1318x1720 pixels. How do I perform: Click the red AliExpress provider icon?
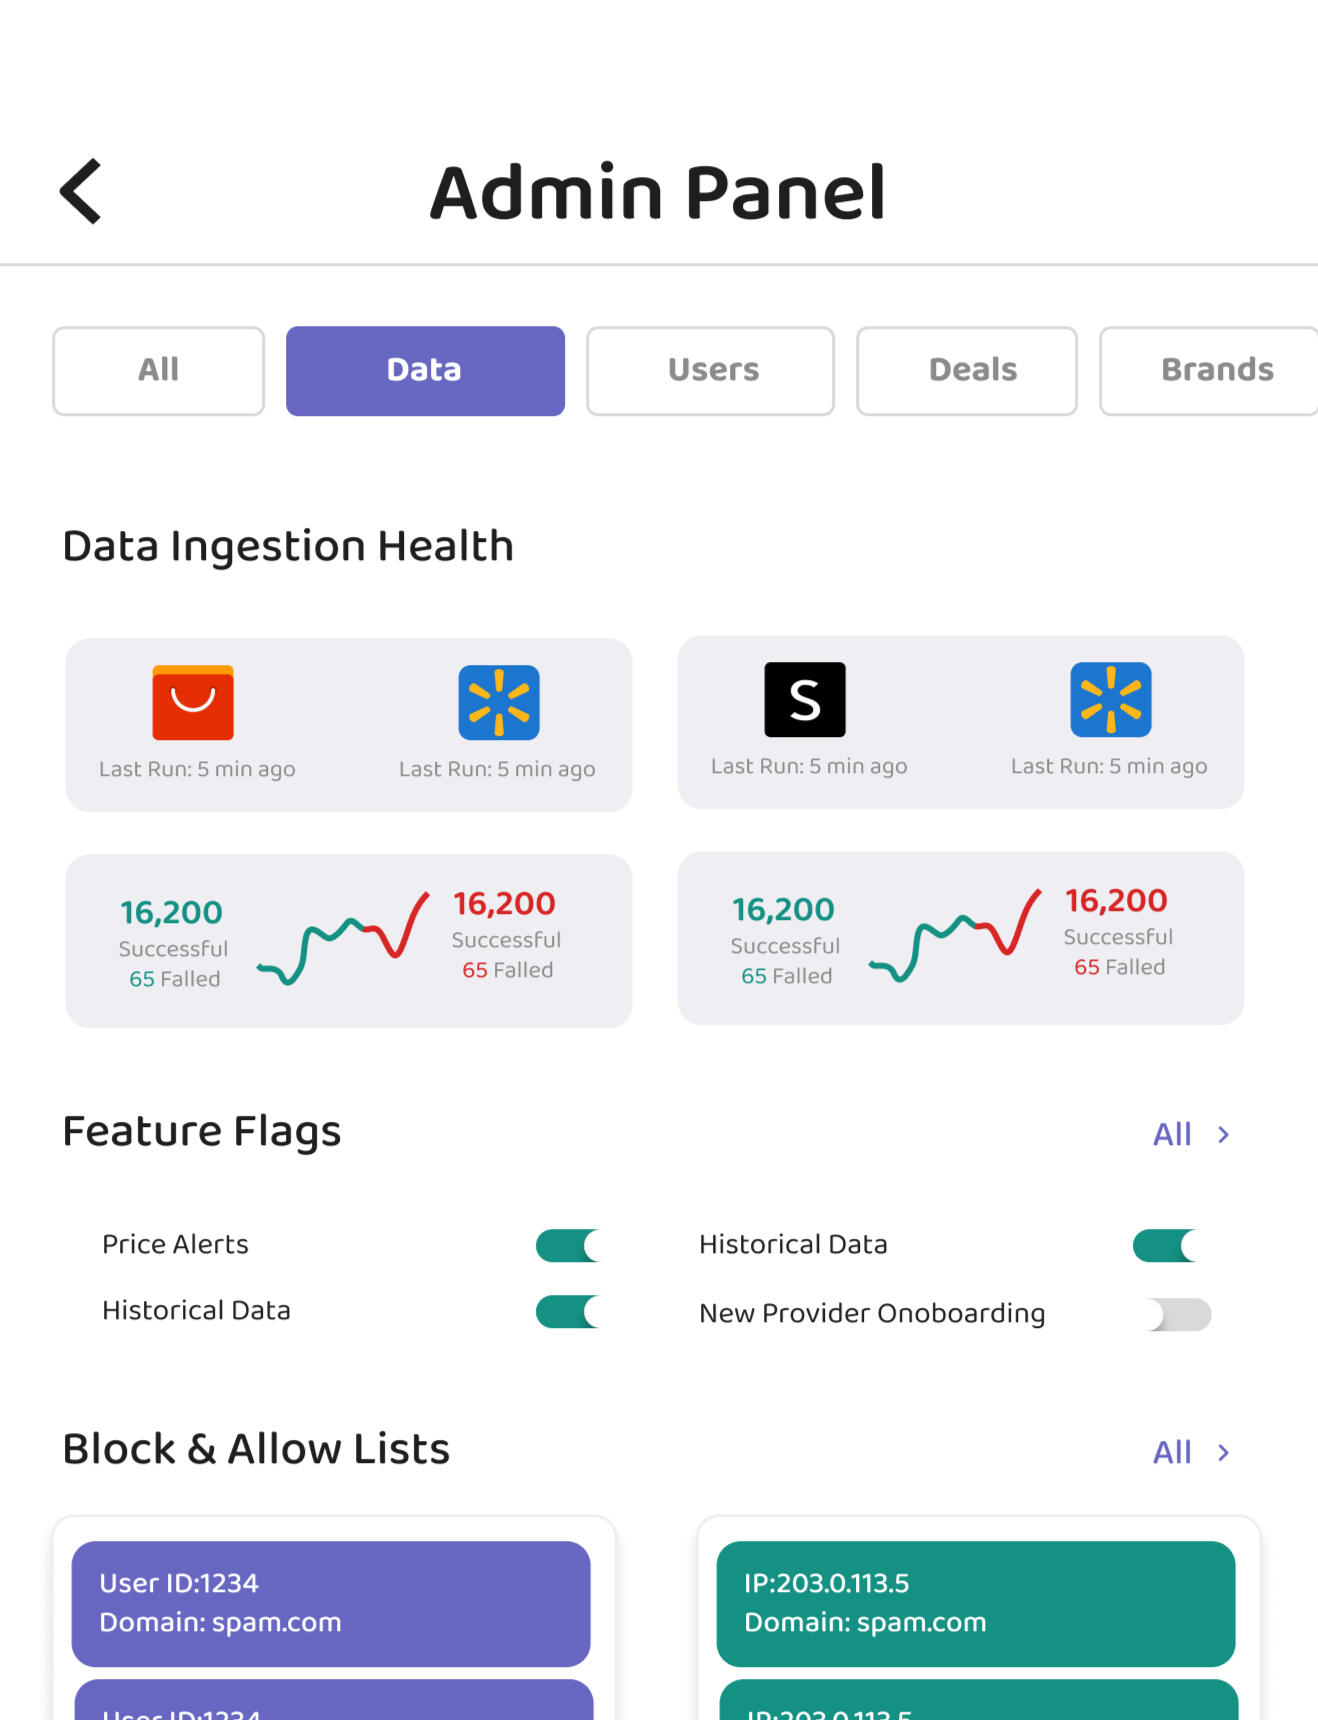pyautogui.click(x=193, y=703)
